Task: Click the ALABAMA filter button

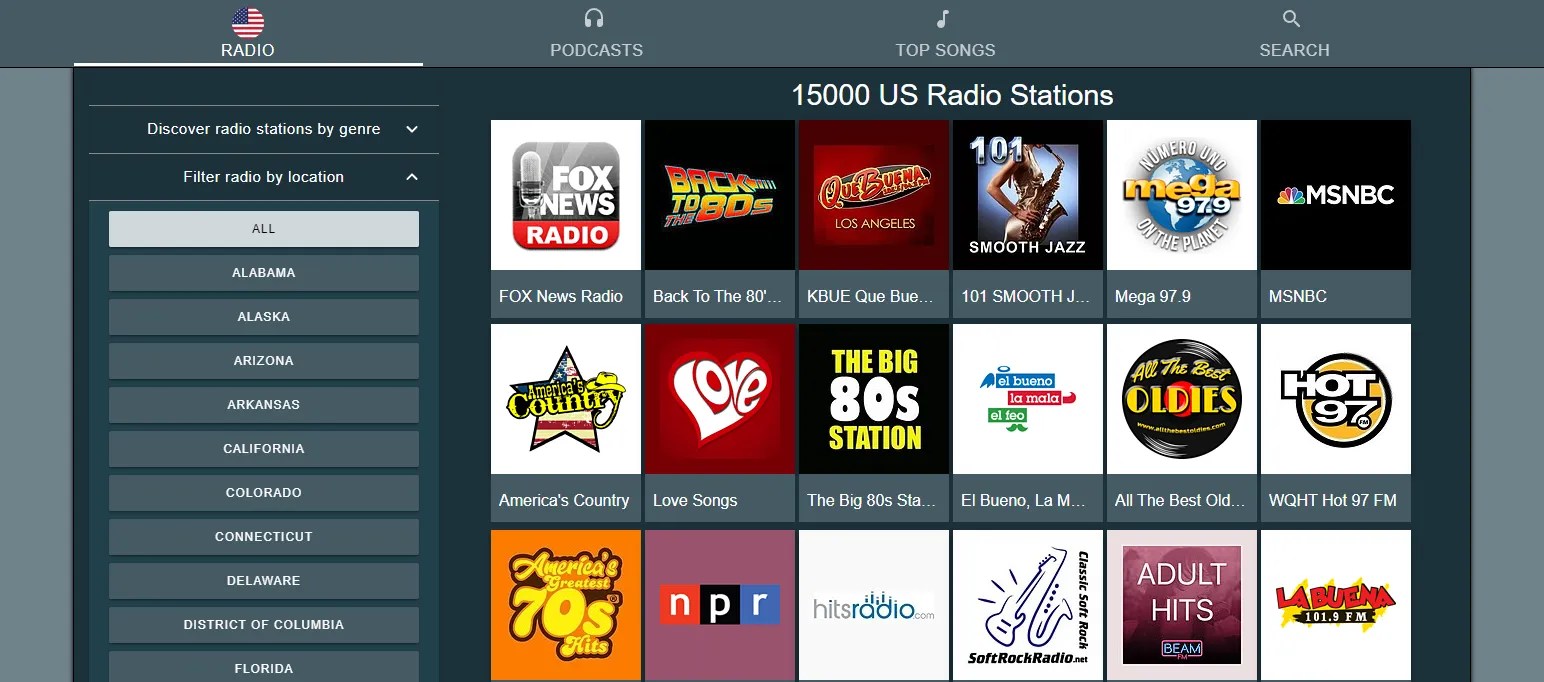Action: point(263,272)
